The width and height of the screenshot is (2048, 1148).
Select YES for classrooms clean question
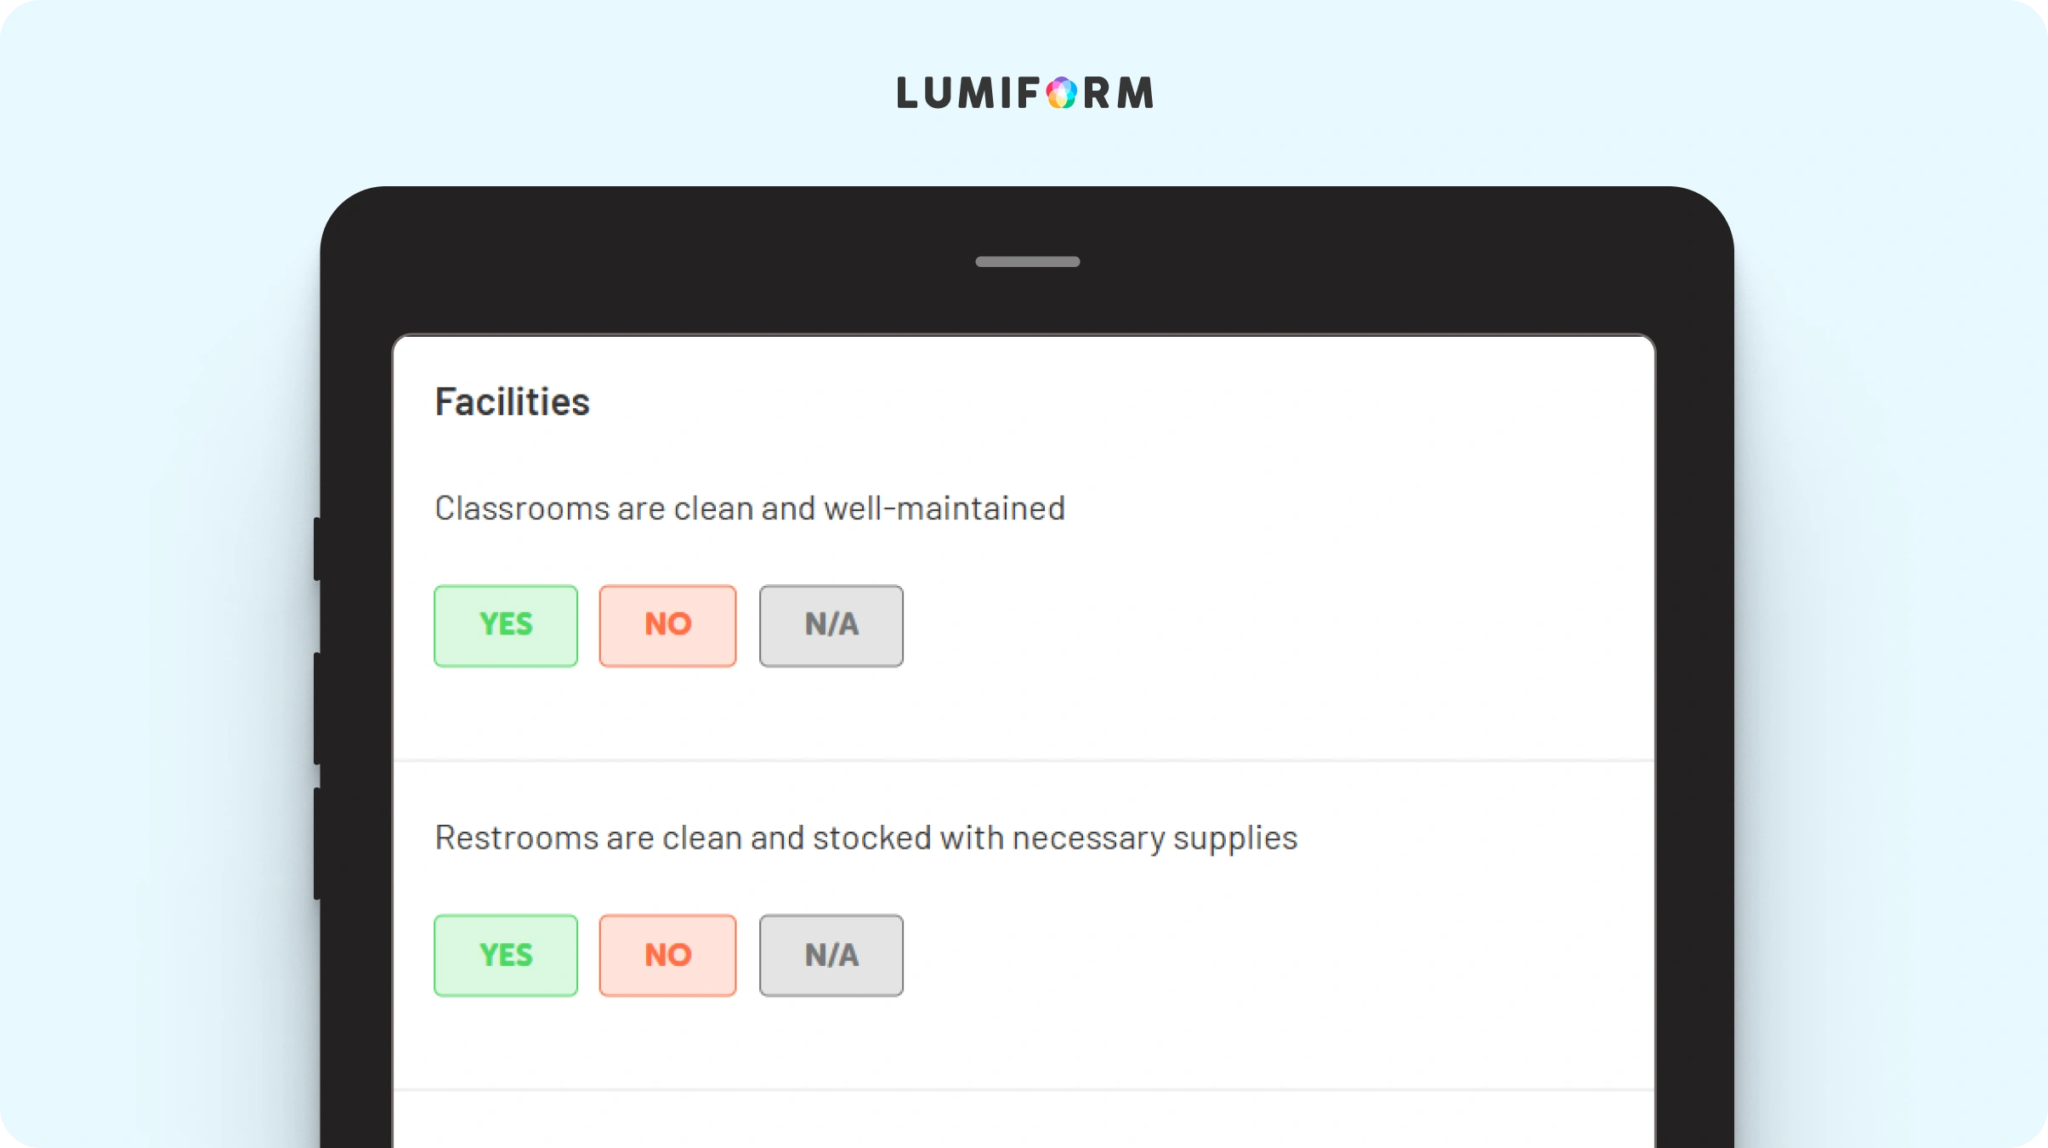(505, 626)
